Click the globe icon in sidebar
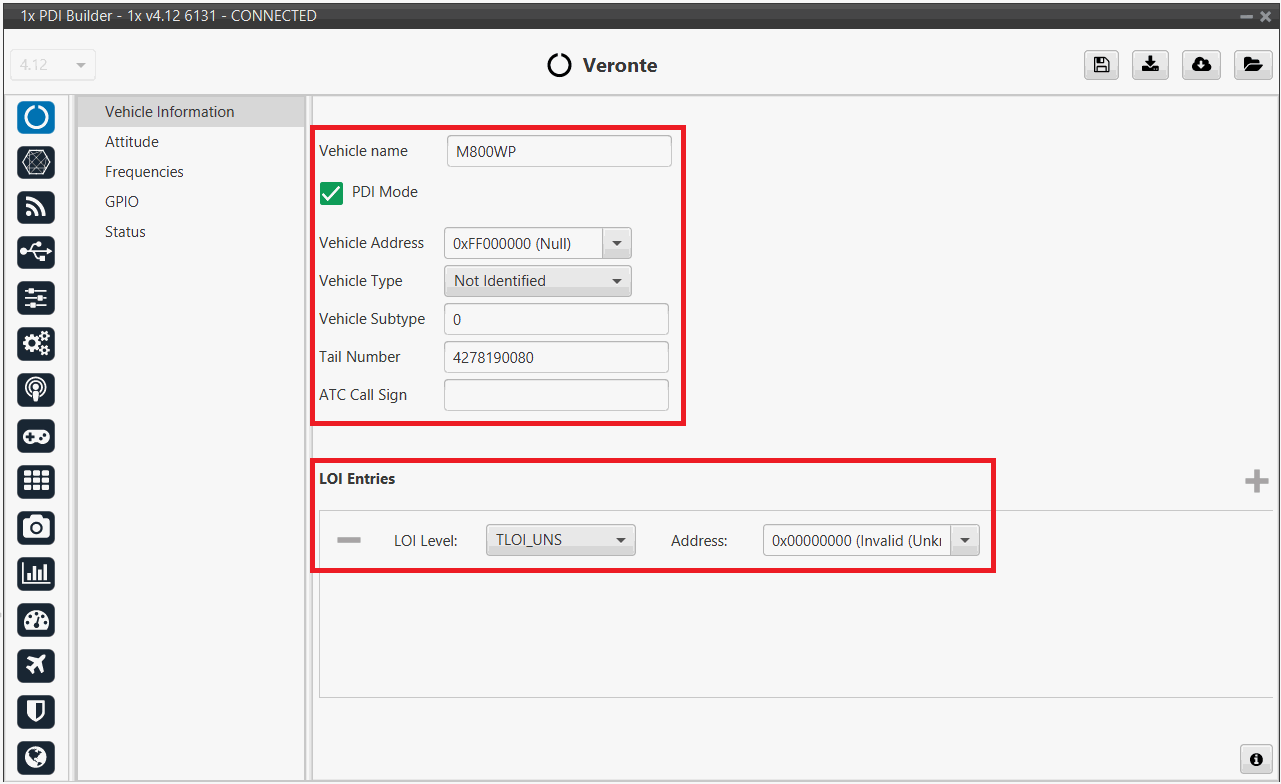 [36, 757]
